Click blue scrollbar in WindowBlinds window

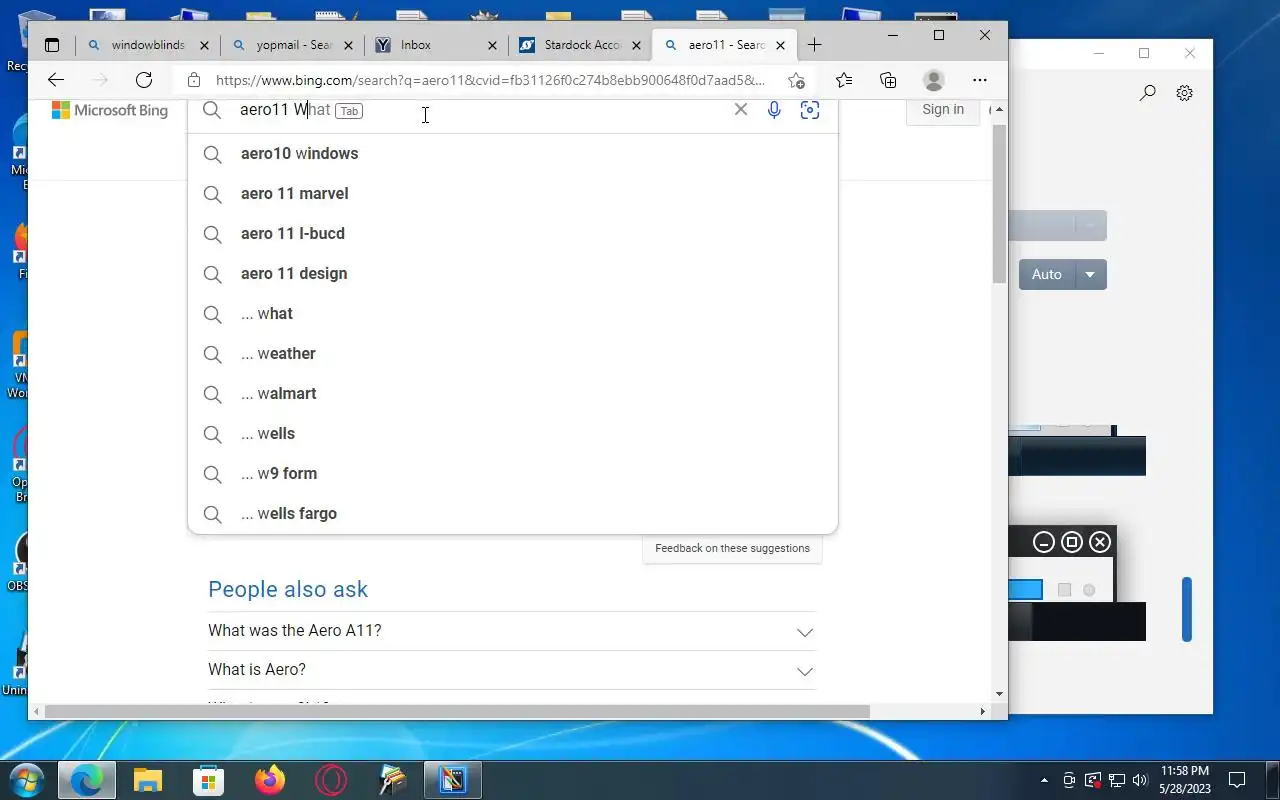1187,609
